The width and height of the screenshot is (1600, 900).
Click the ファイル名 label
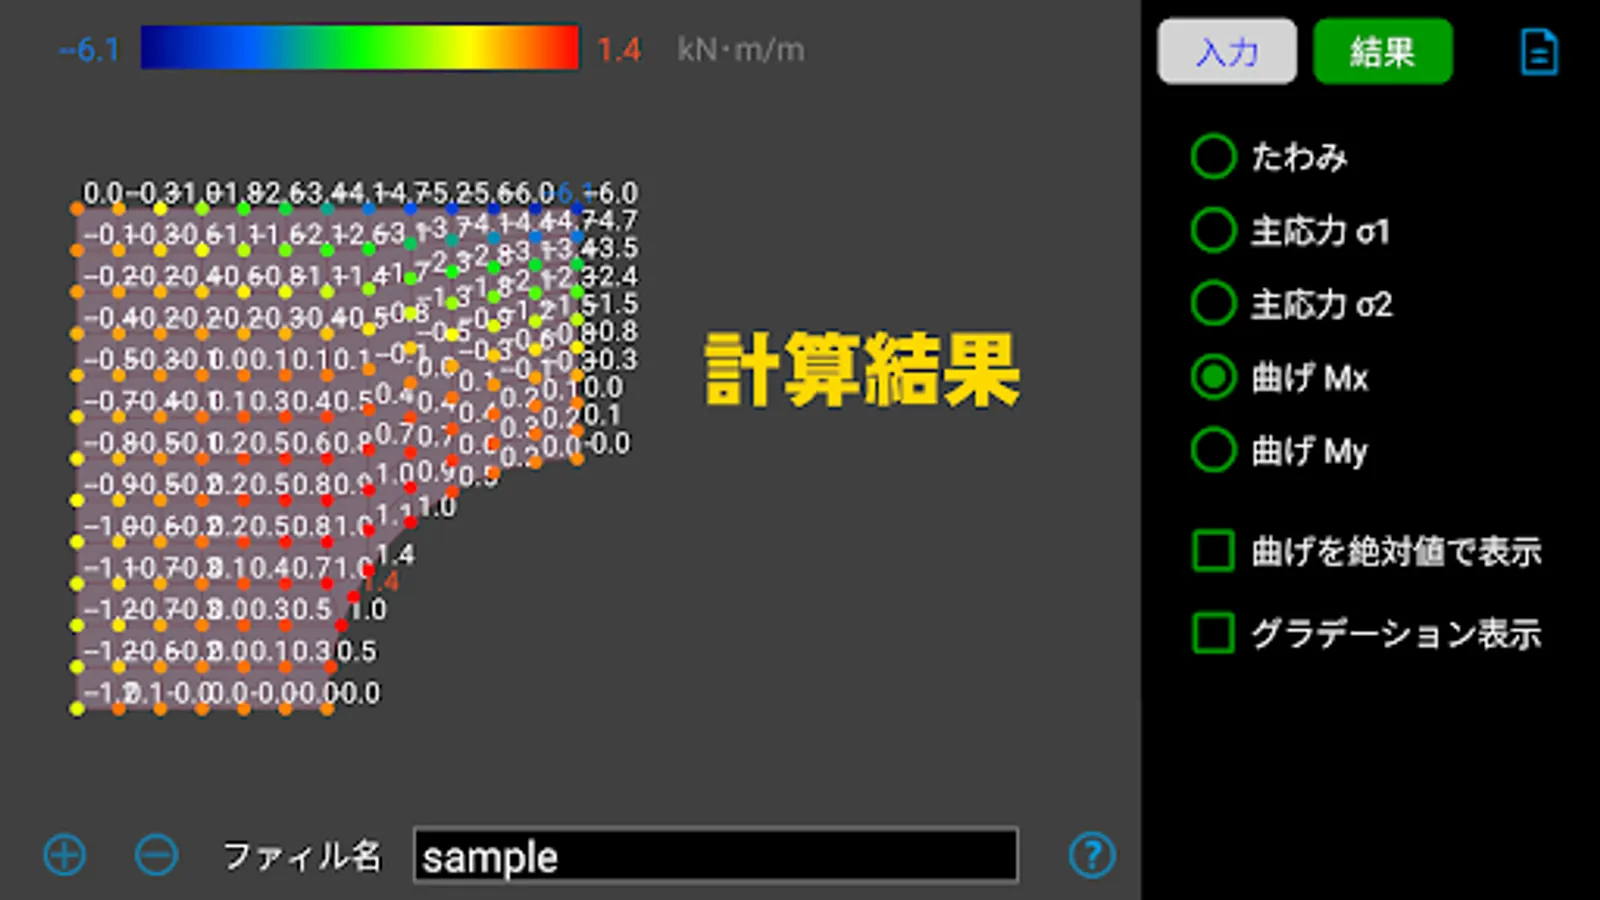302,856
